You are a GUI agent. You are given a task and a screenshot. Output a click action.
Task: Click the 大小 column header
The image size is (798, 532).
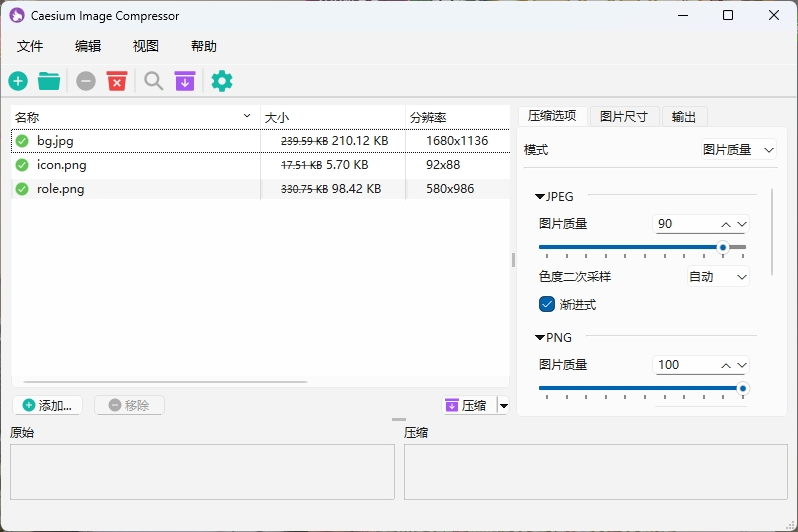[x=333, y=117]
